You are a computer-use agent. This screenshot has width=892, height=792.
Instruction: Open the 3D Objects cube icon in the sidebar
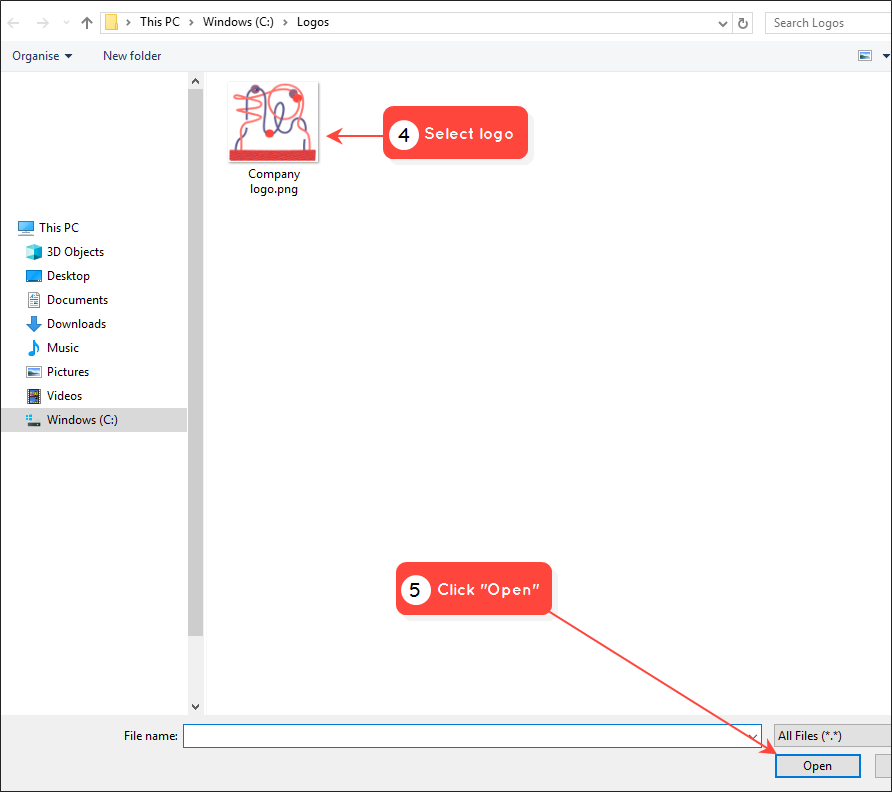pos(34,251)
